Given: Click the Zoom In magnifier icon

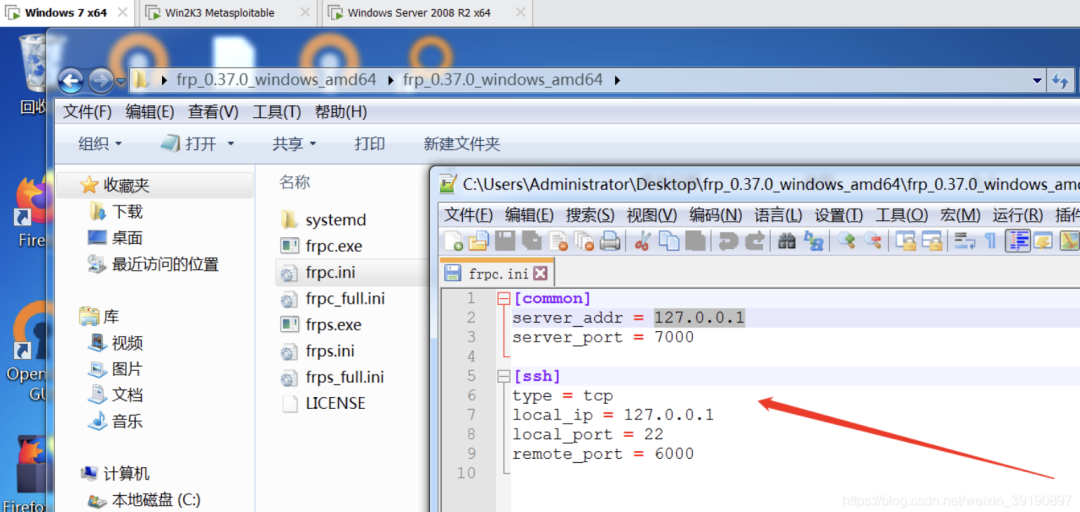Looking at the screenshot, I should pos(846,240).
